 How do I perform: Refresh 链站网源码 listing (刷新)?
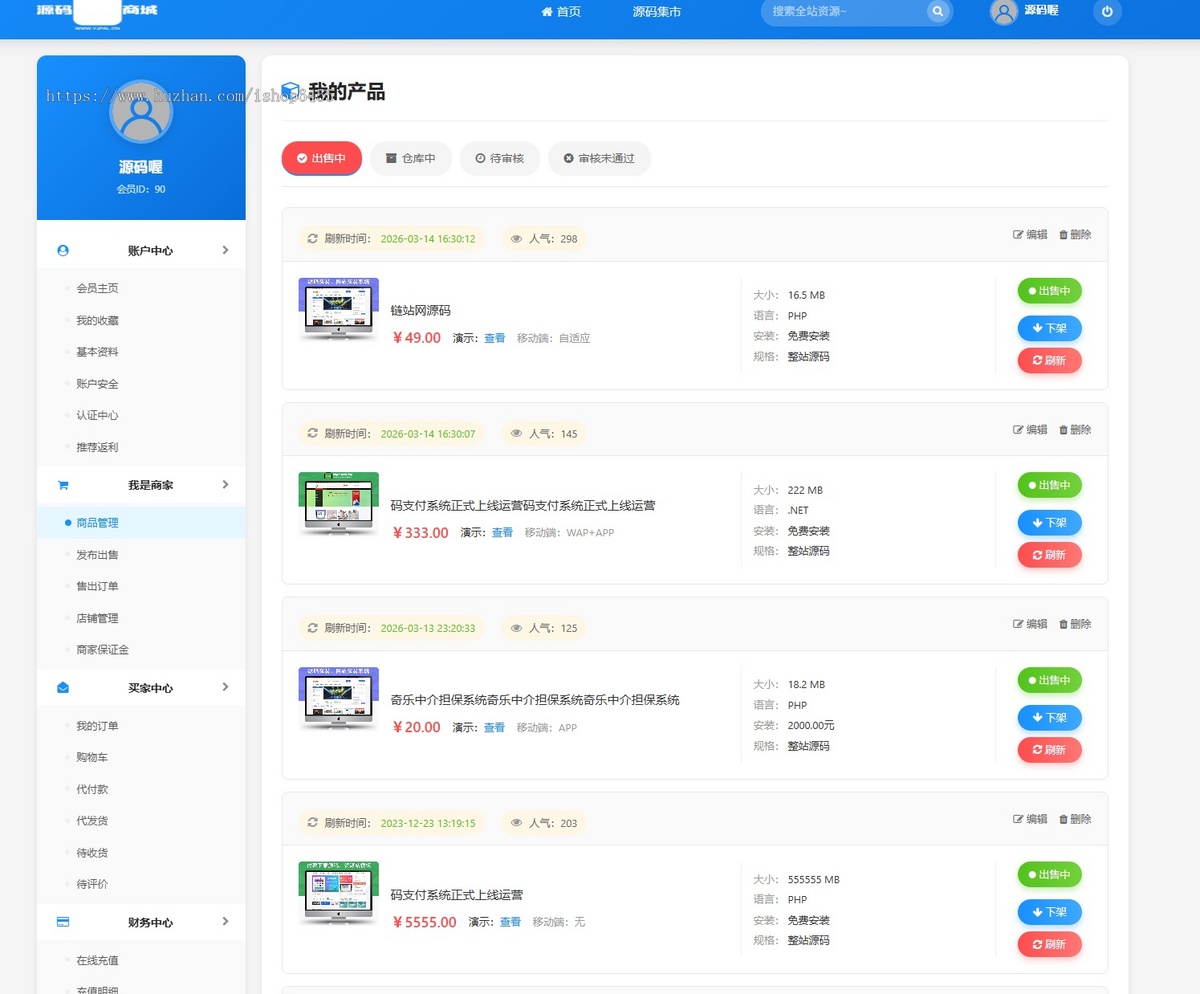[x=1050, y=360]
